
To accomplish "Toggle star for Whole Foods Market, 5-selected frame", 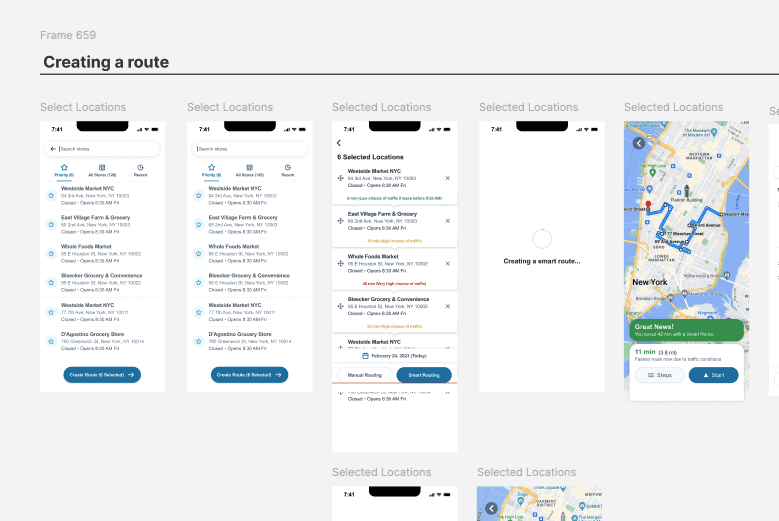I will (x=199, y=254).
